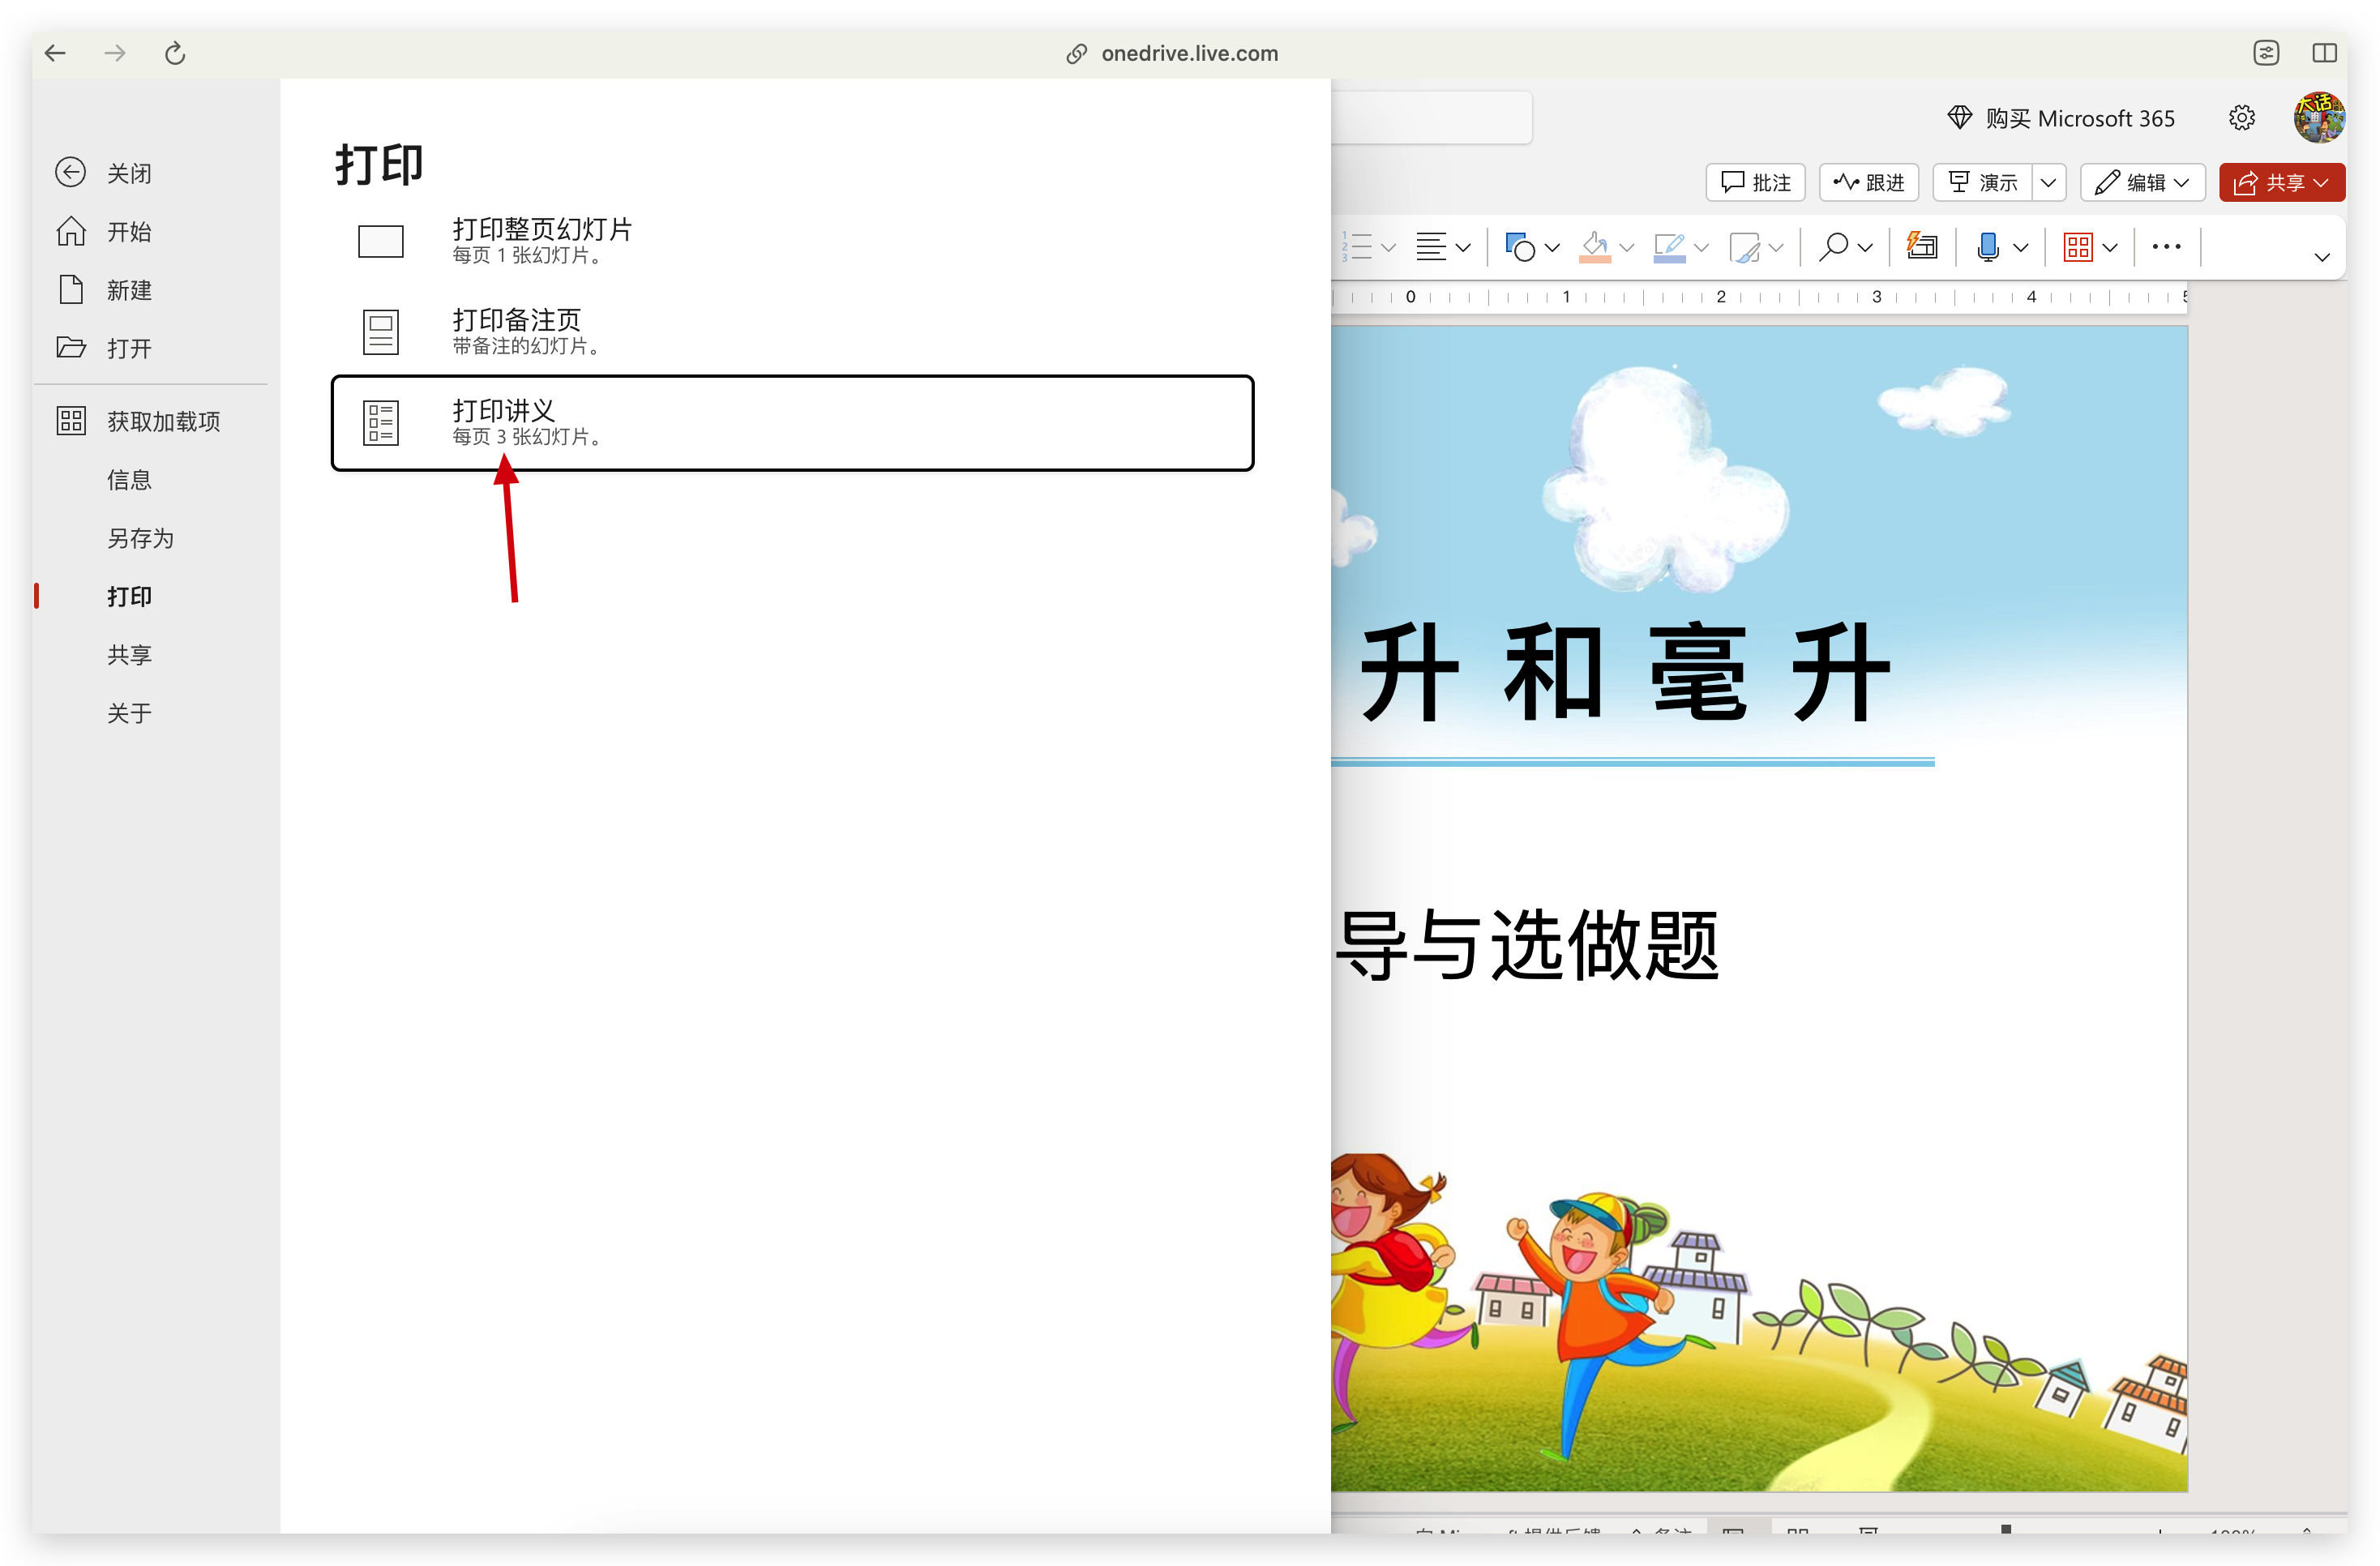Open the 共享 share dropdown button
The height and width of the screenshot is (1566, 2380).
coord(2281,183)
